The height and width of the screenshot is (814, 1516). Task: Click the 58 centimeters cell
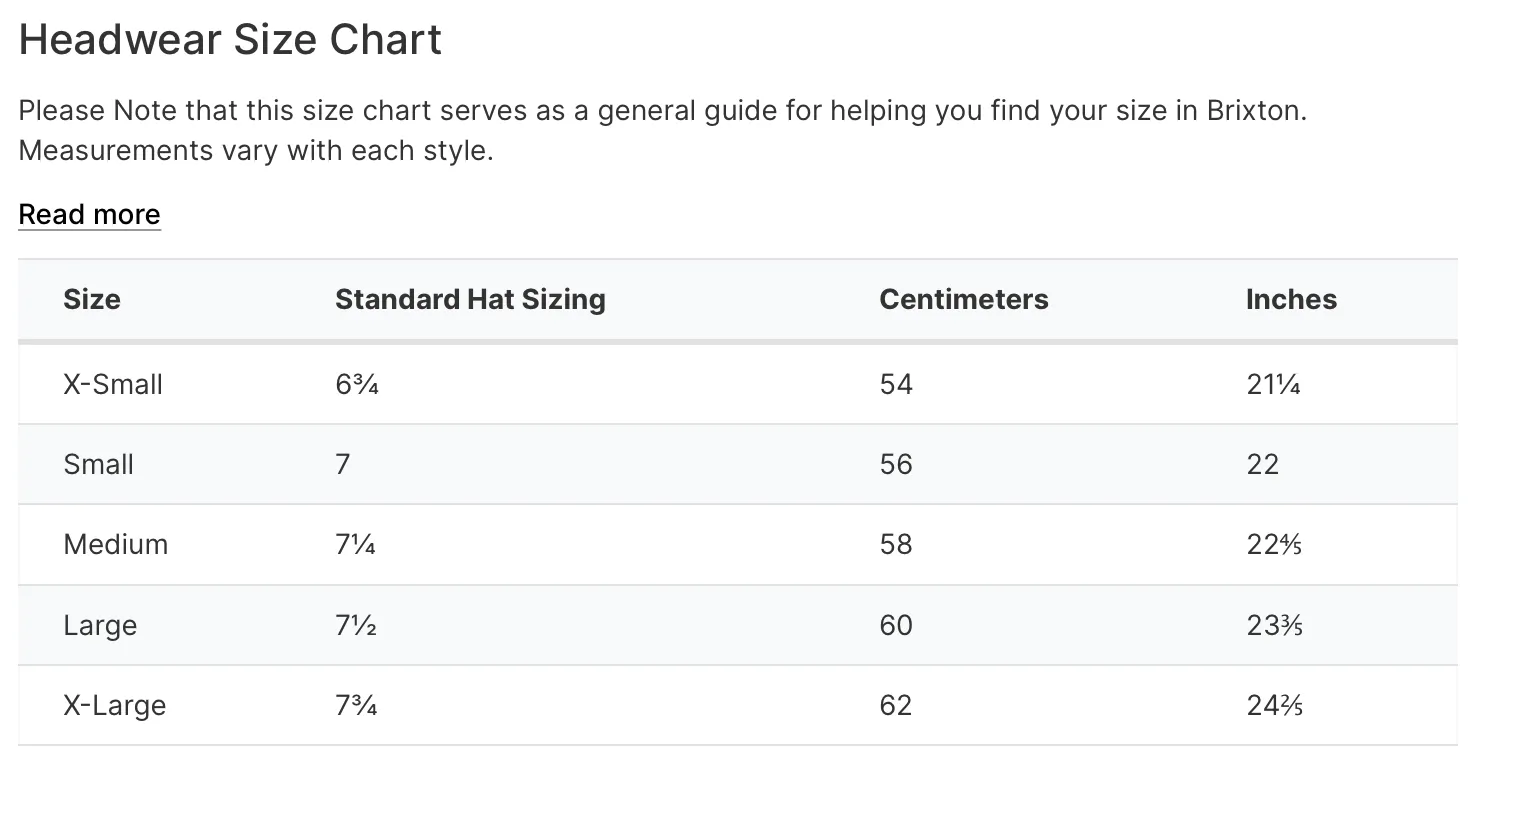pos(896,544)
